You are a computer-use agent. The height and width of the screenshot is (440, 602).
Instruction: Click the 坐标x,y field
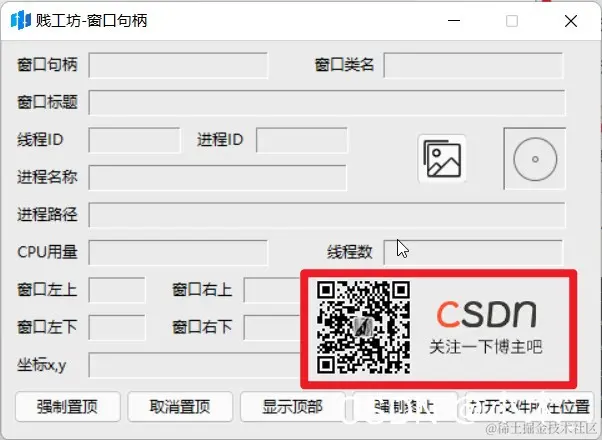pos(194,365)
